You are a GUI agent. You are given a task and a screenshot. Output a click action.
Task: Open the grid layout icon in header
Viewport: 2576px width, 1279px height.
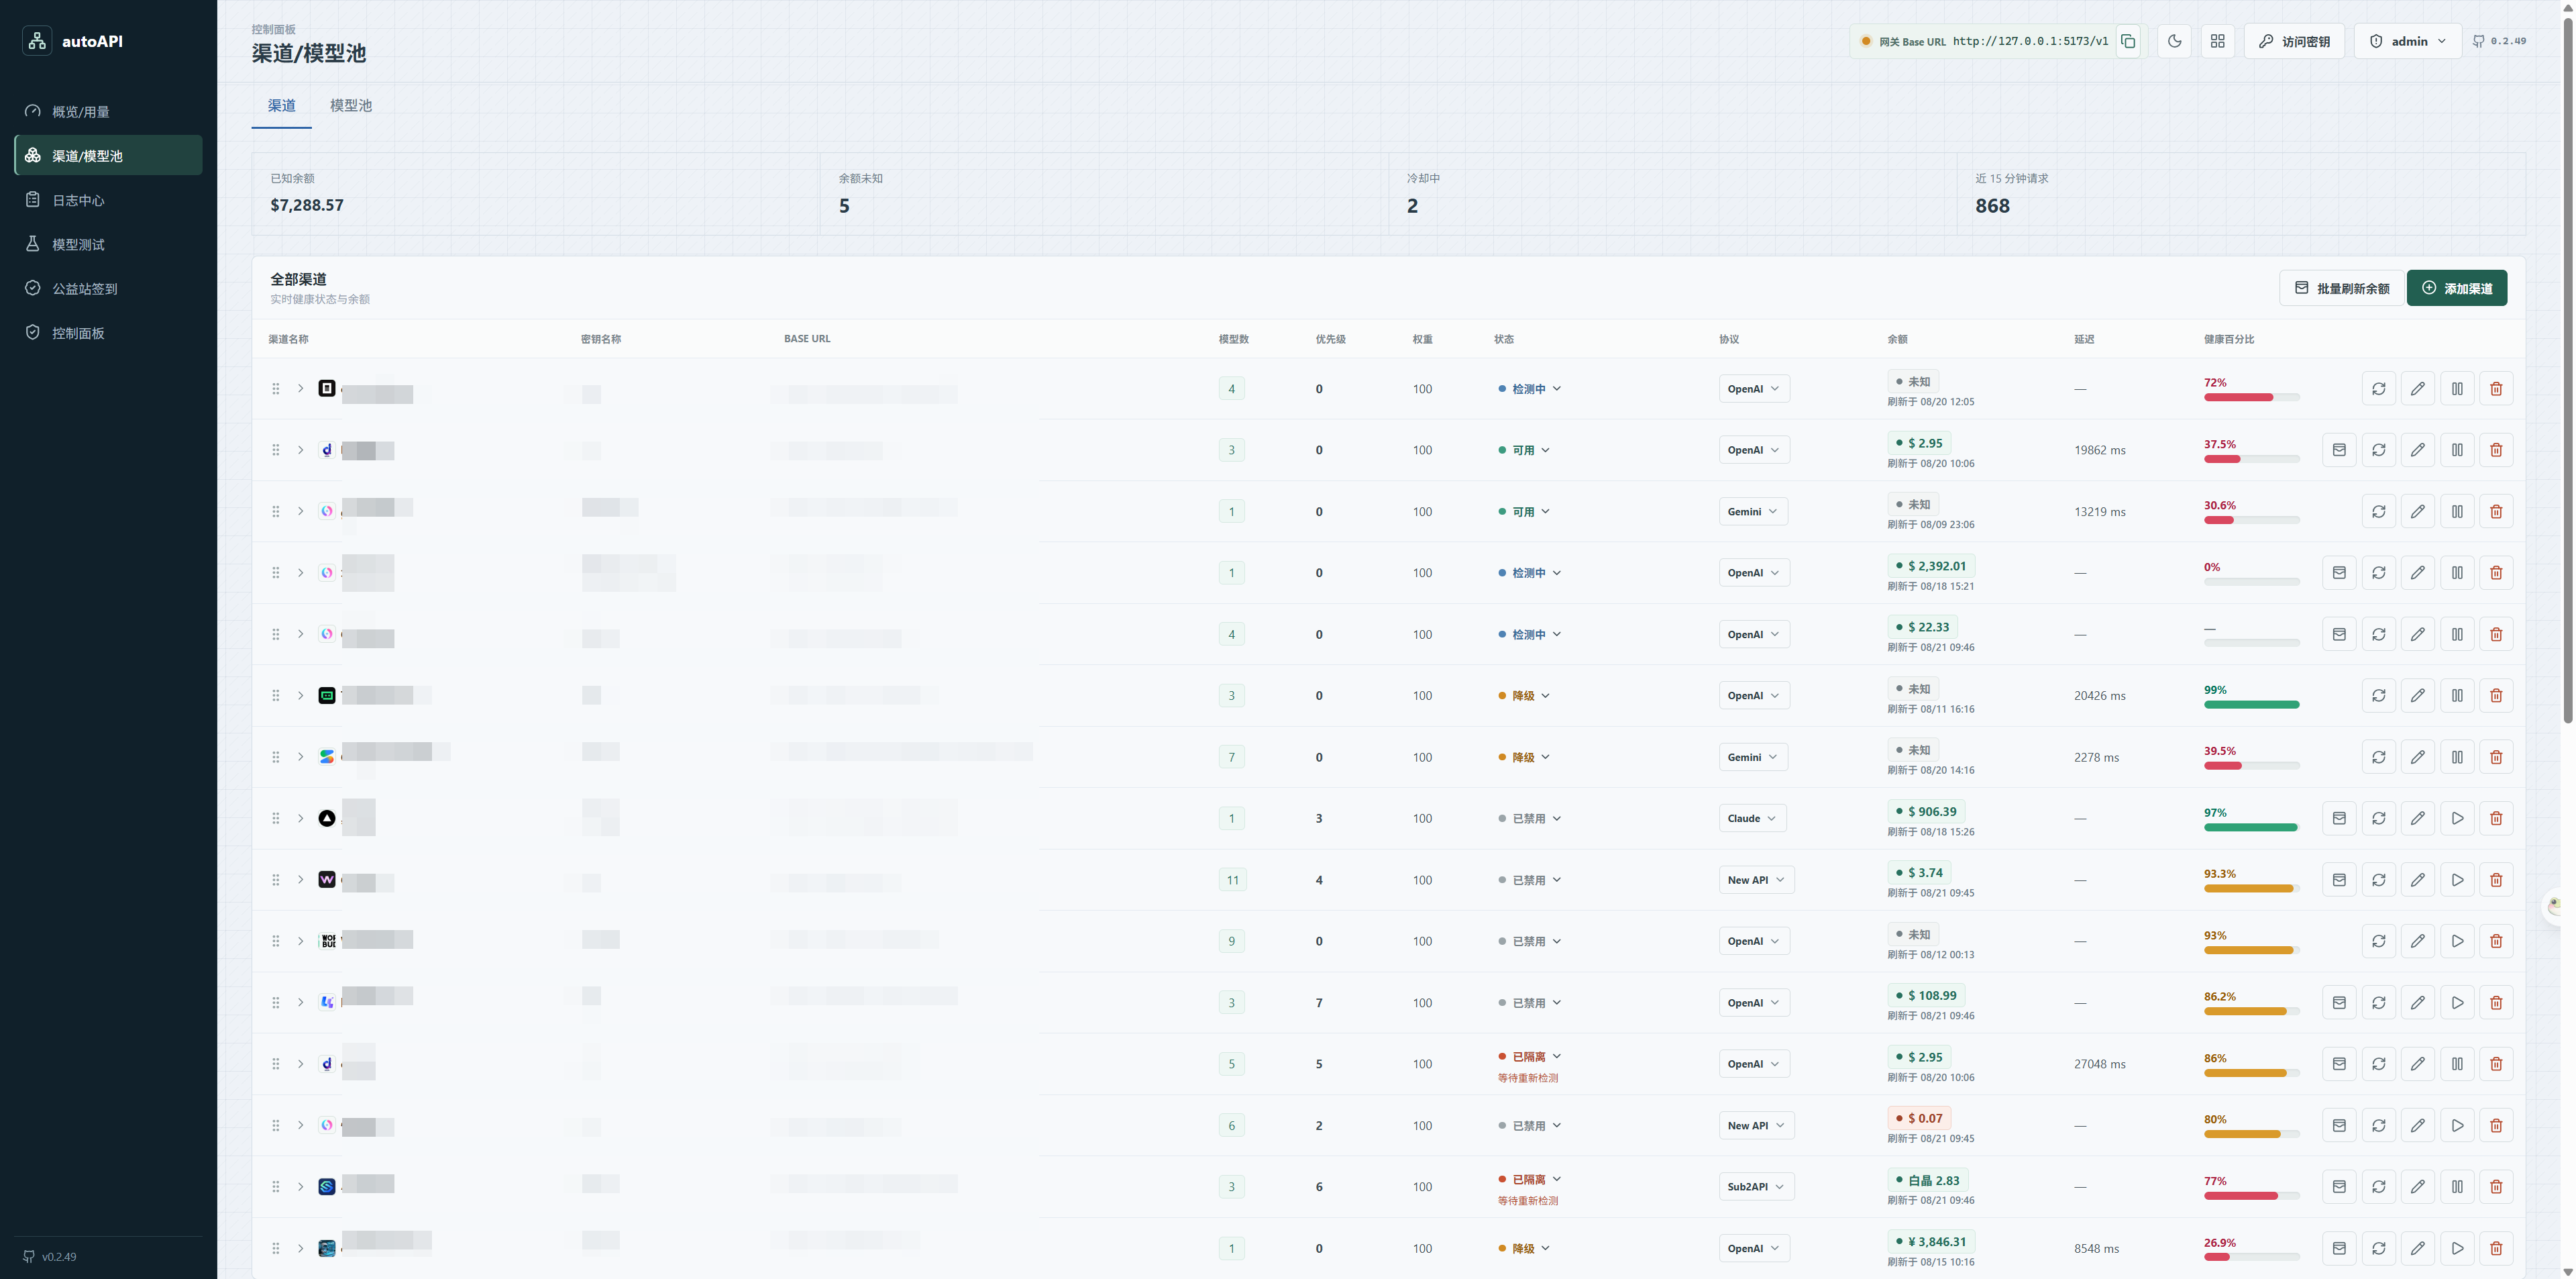[x=2217, y=41]
